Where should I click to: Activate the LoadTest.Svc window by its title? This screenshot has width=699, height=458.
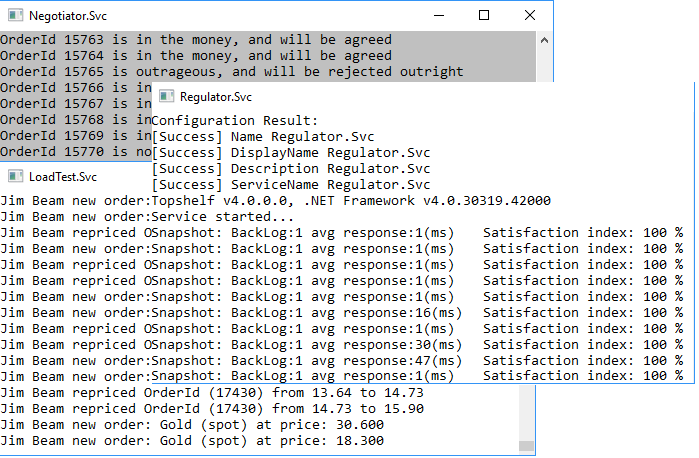click(x=62, y=177)
